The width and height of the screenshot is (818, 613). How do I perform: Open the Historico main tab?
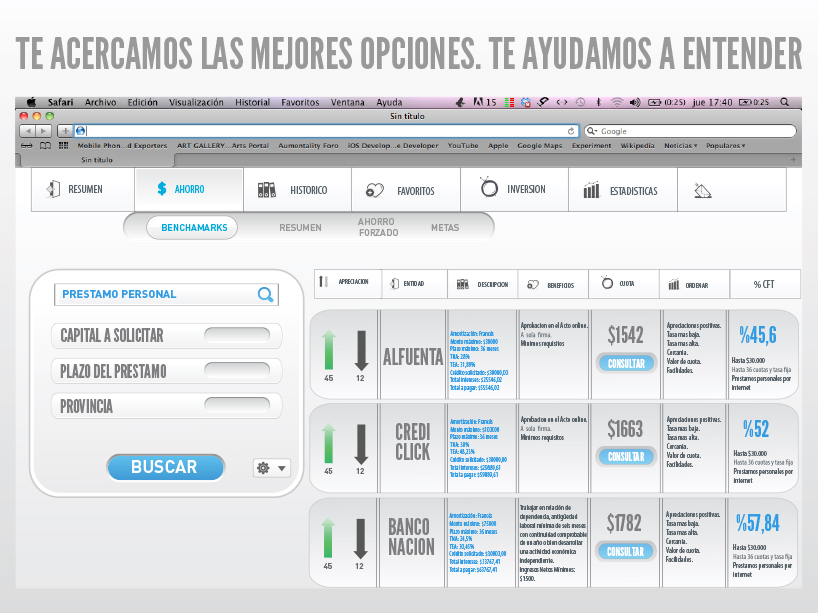click(297, 189)
